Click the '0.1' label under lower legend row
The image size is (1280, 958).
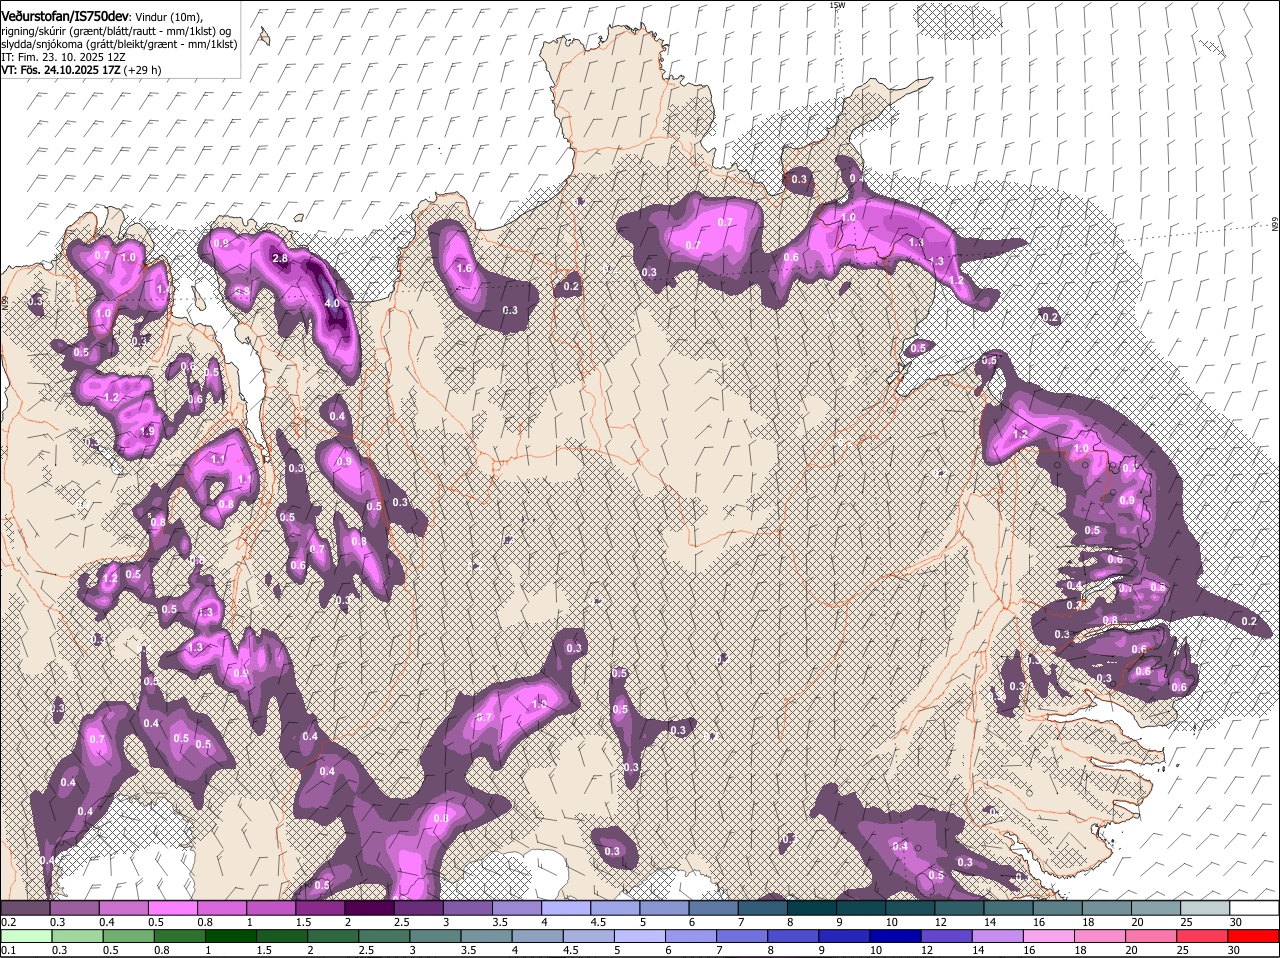pos(8,950)
